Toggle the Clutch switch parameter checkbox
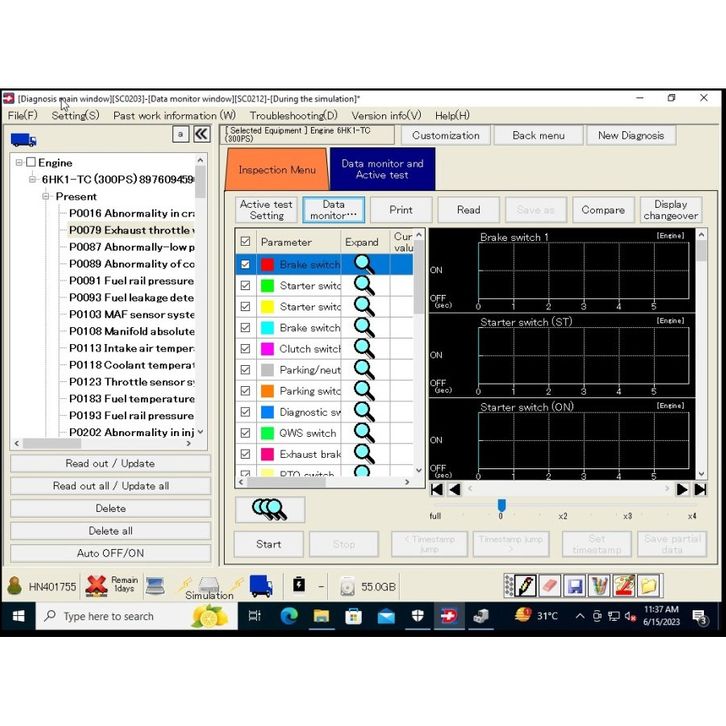 point(245,349)
